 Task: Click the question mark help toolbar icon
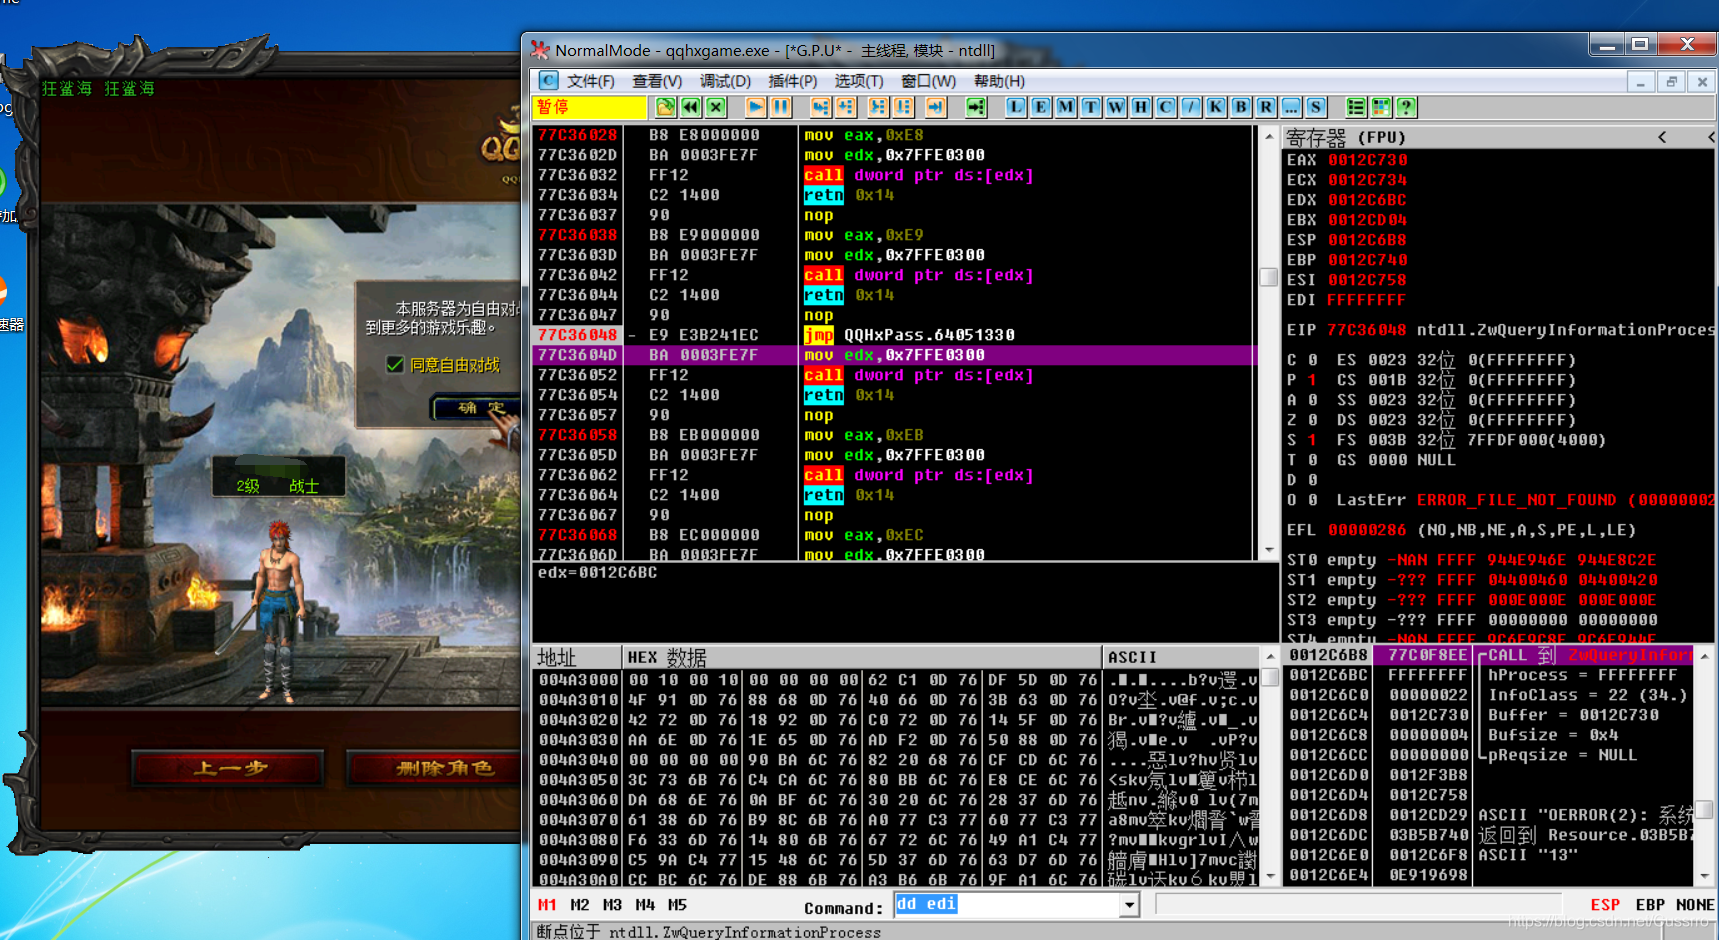(1406, 107)
